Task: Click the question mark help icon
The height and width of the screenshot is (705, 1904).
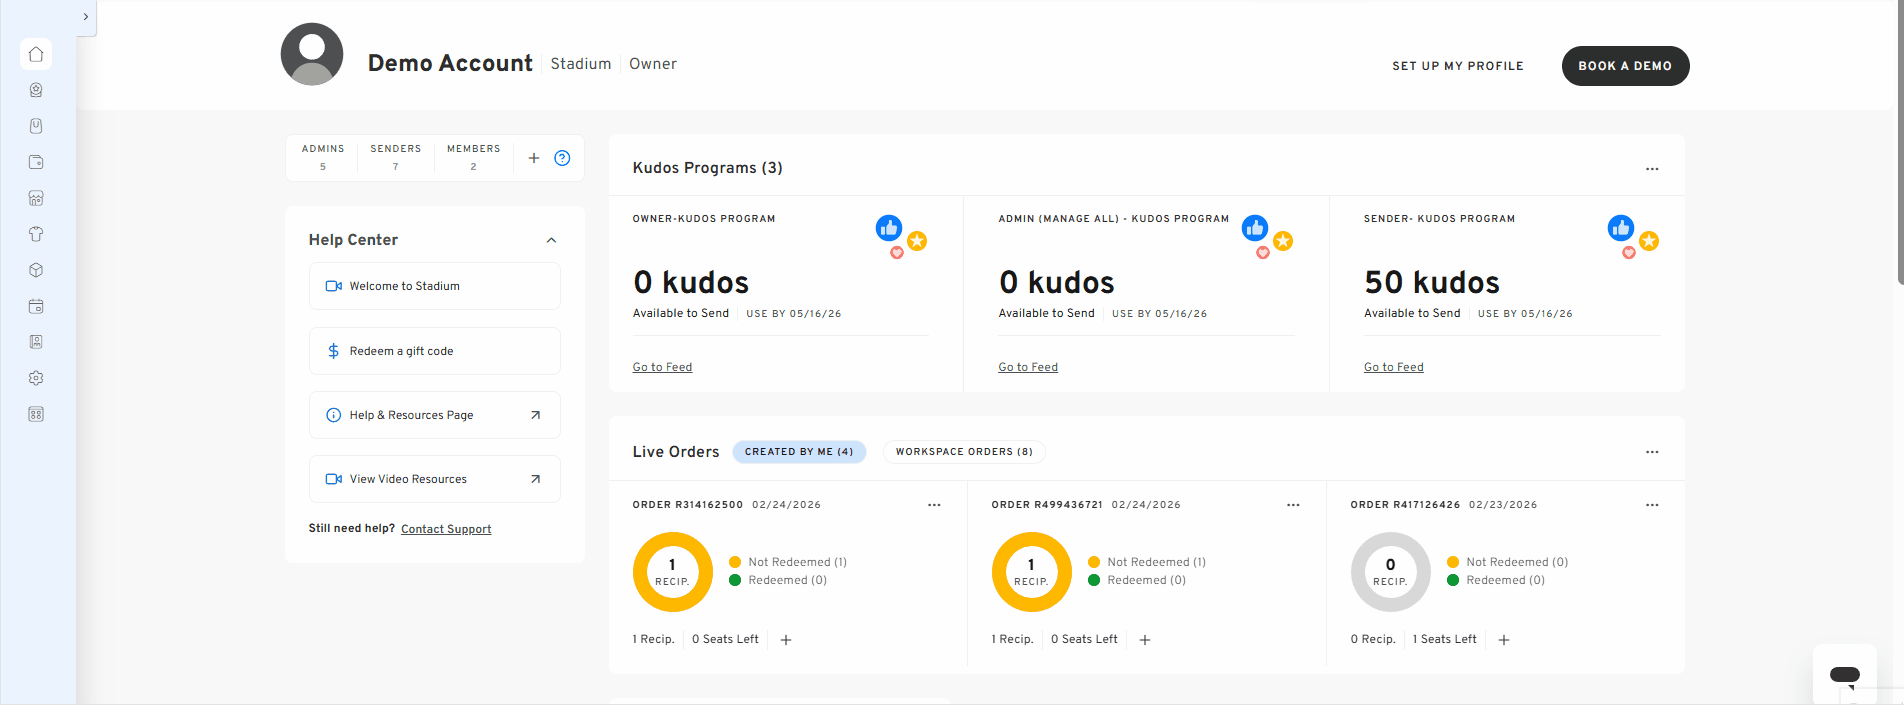Action: 562,158
